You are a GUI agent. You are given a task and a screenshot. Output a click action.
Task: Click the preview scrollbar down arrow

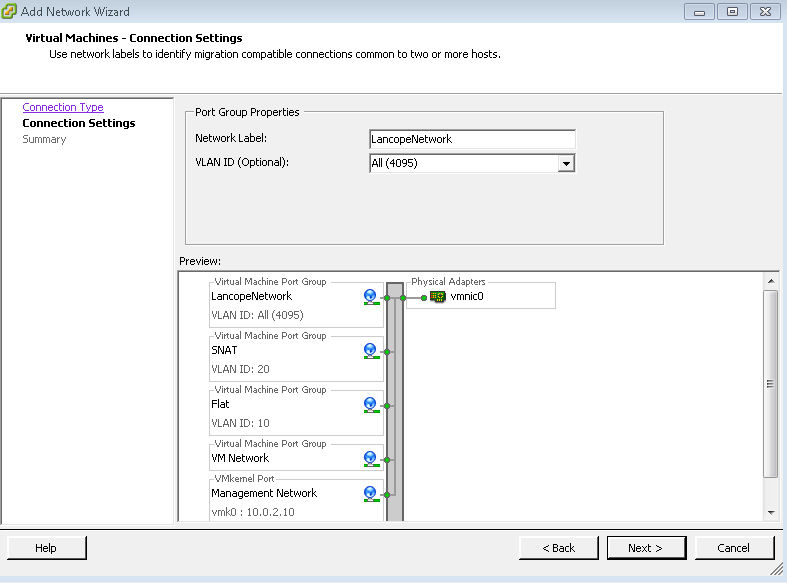click(770, 512)
